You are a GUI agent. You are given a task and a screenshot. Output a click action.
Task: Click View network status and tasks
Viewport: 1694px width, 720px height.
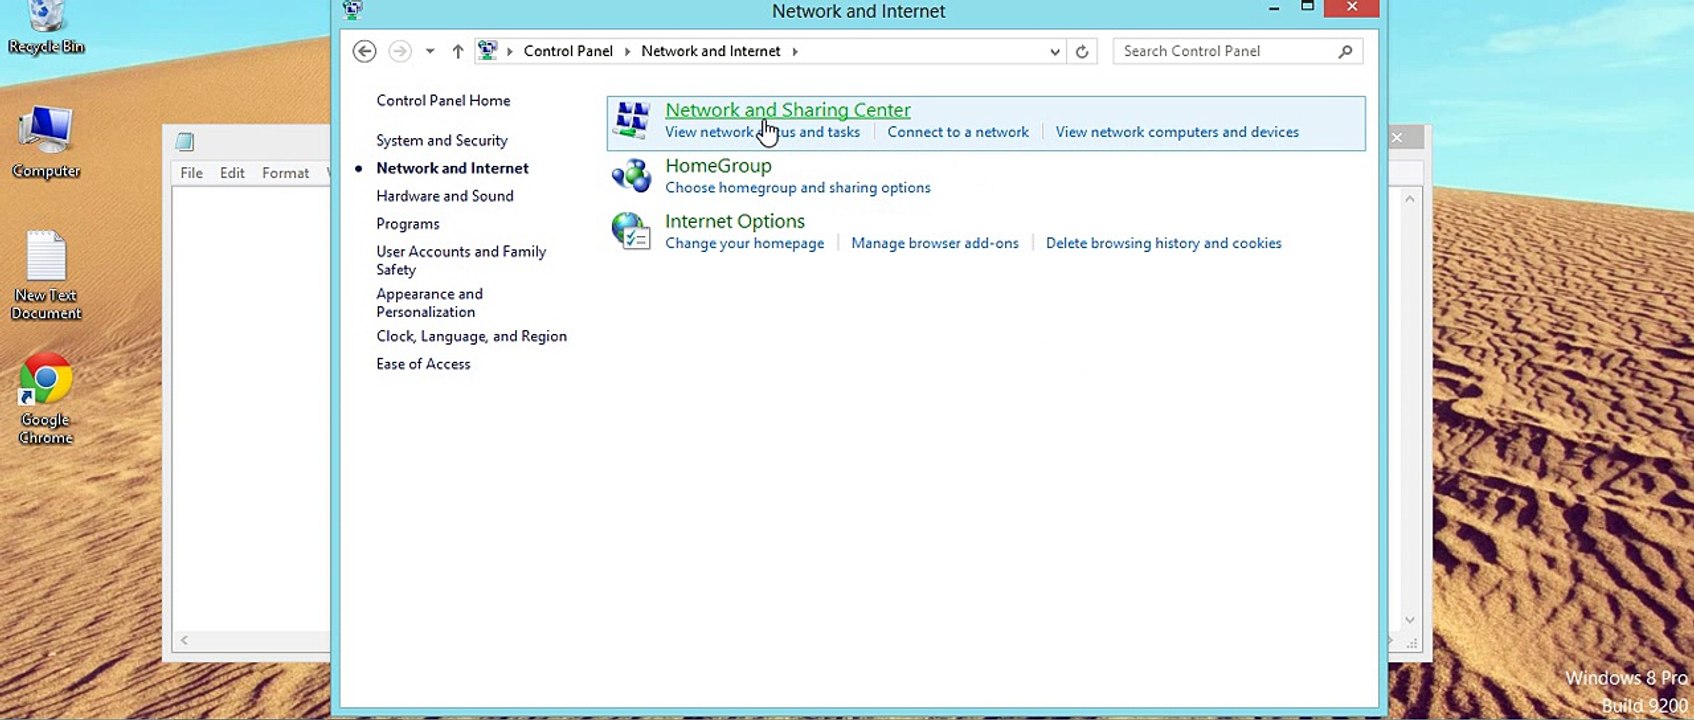pos(762,132)
